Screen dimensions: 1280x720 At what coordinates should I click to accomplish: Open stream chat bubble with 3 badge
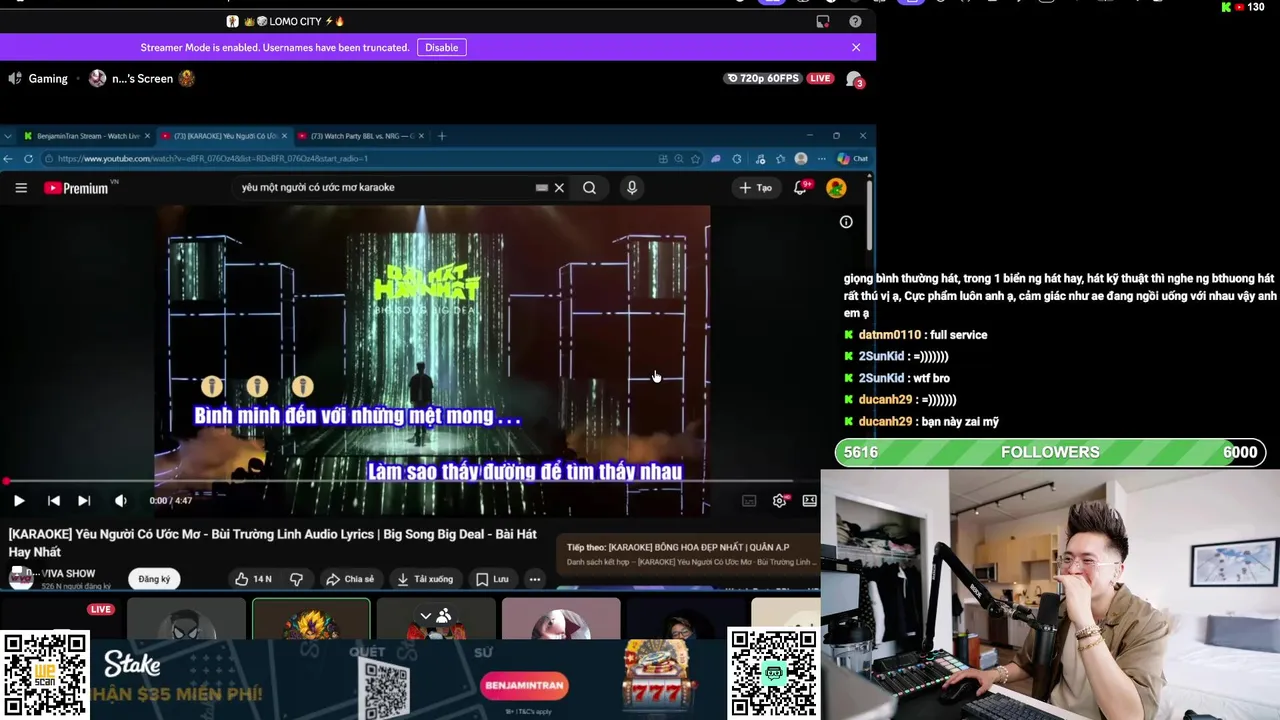[854, 79]
